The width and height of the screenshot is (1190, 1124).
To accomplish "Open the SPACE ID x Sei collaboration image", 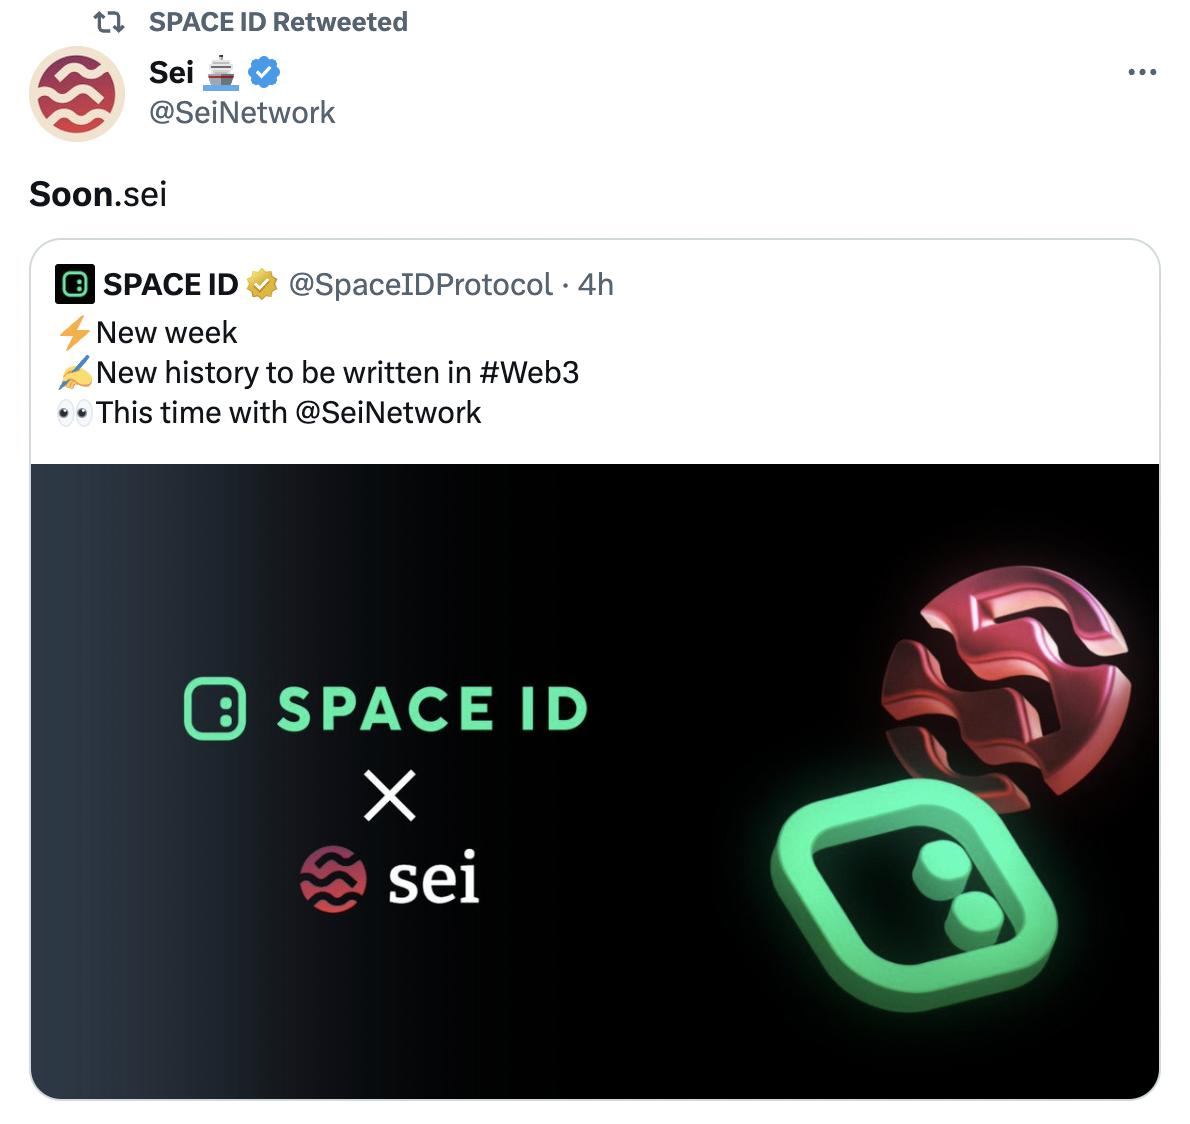I will [x=595, y=780].
